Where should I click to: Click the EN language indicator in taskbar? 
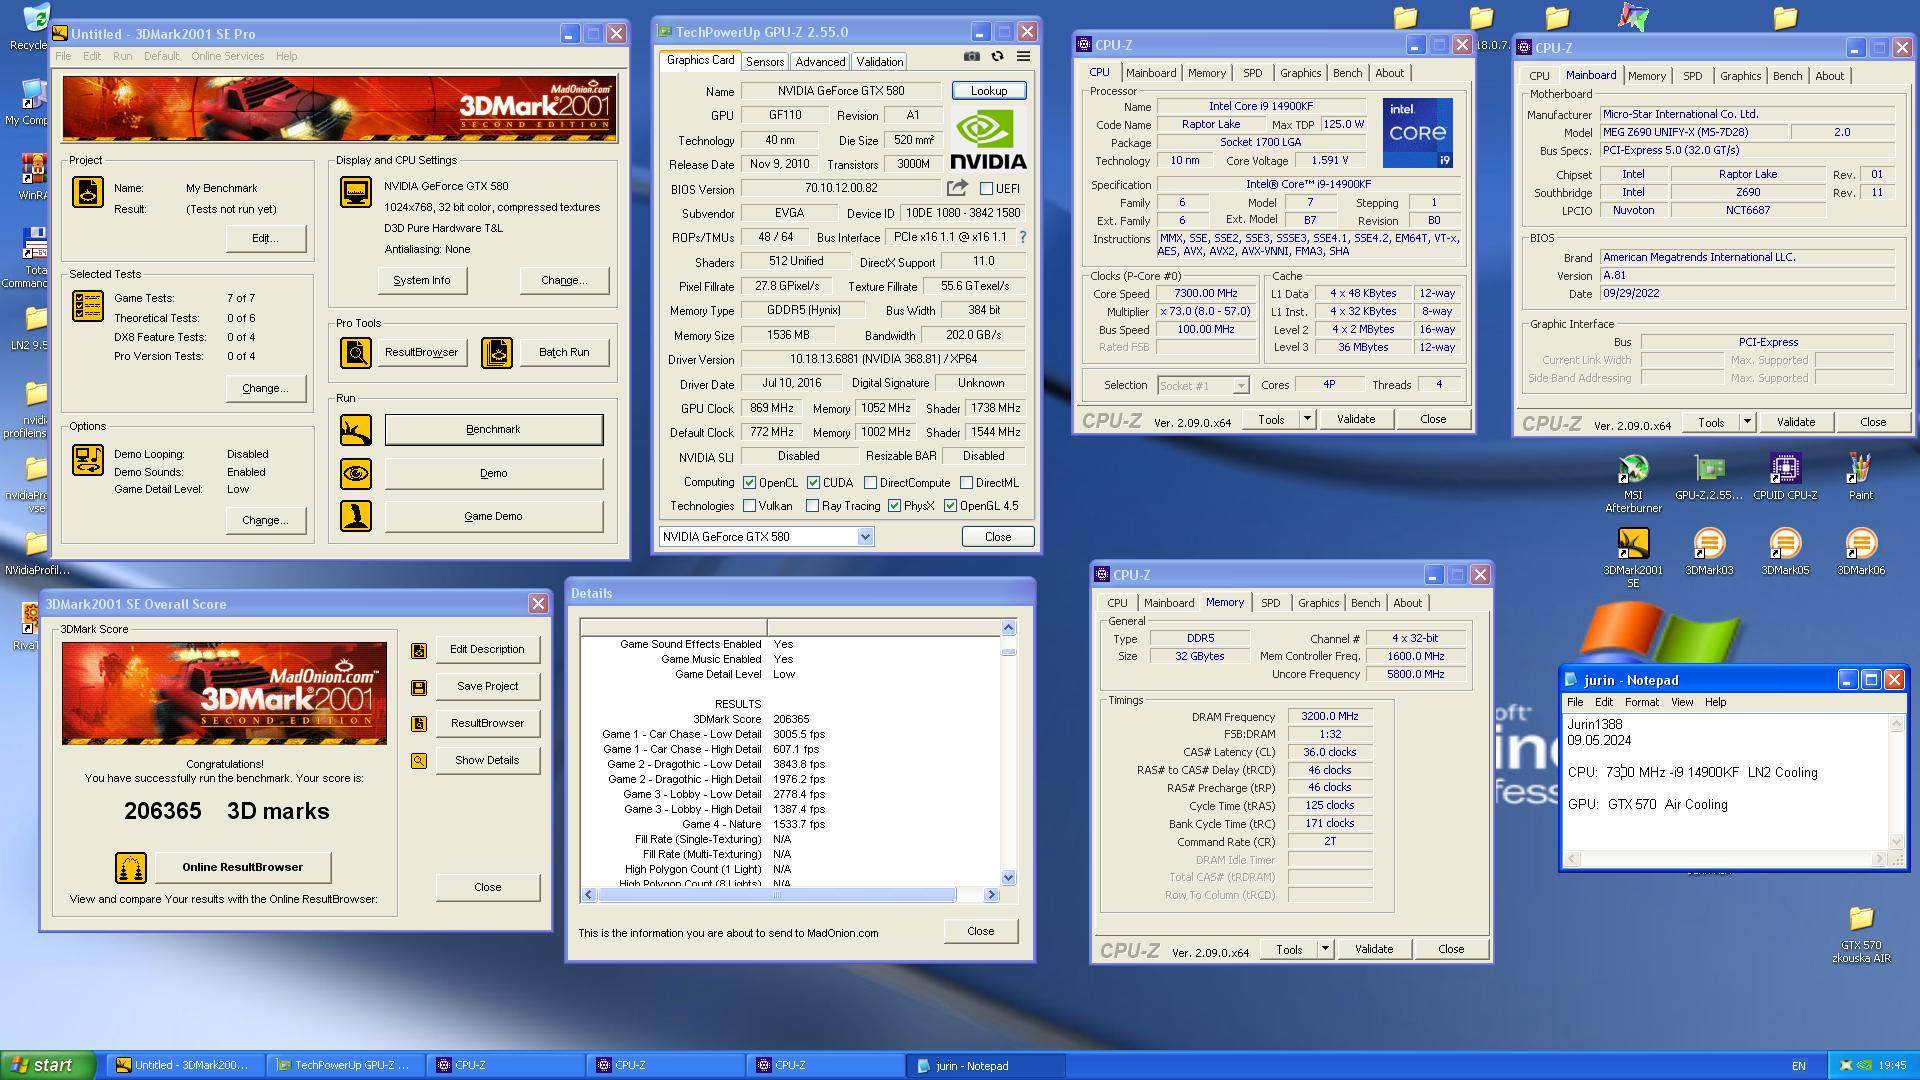coord(1798,1066)
